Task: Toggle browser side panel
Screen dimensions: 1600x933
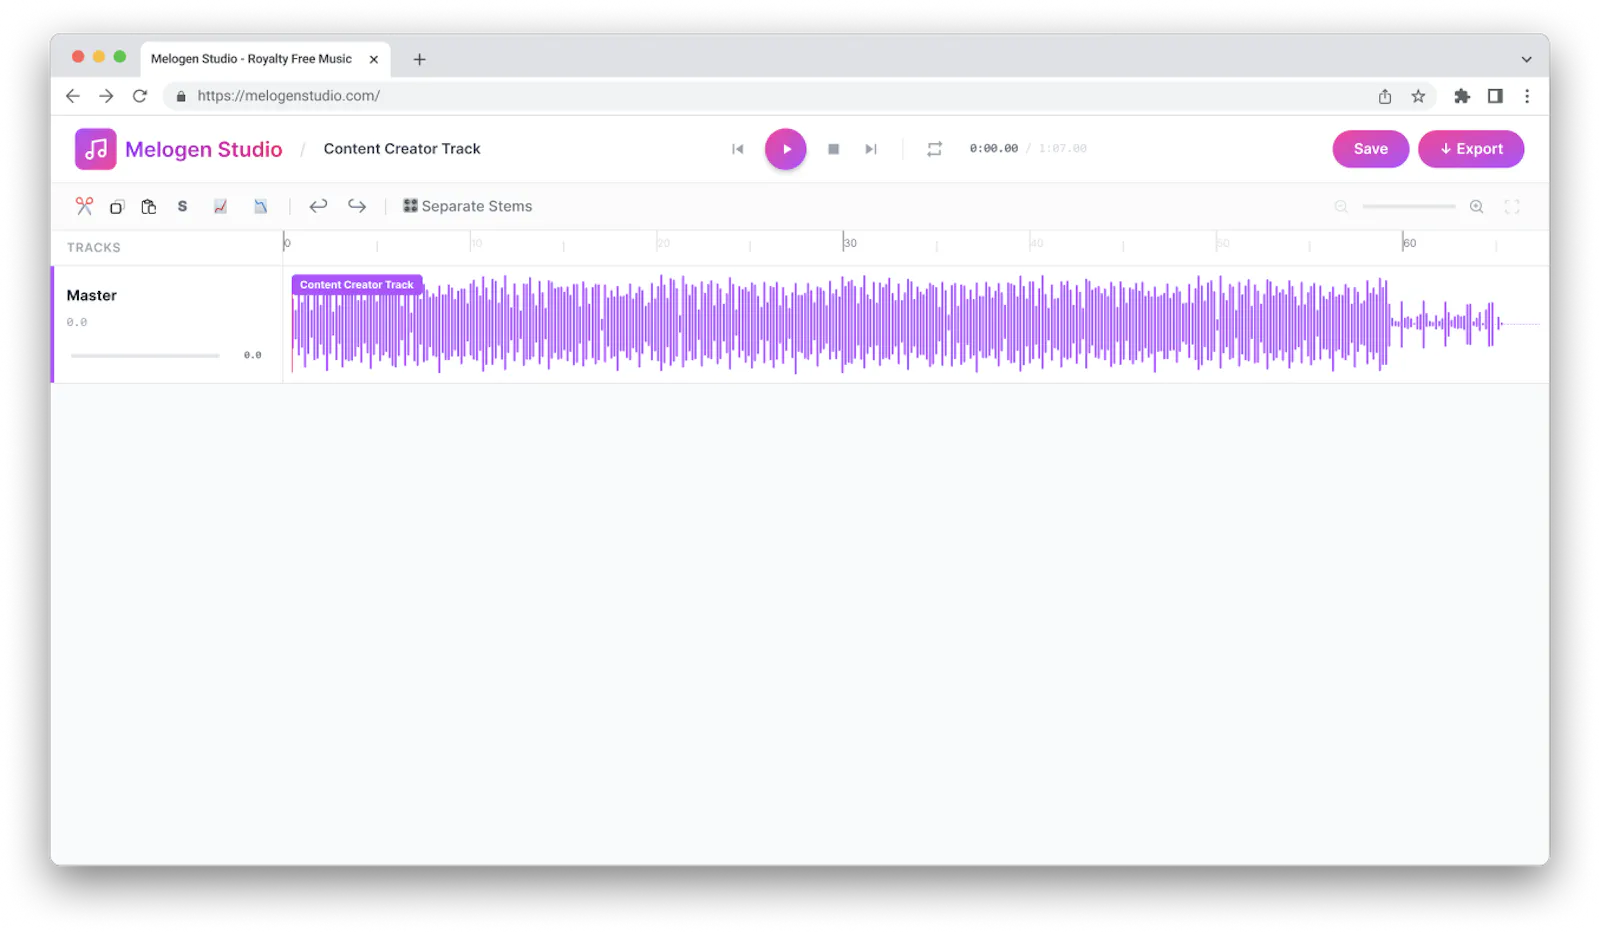Action: pyautogui.click(x=1495, y=96)
